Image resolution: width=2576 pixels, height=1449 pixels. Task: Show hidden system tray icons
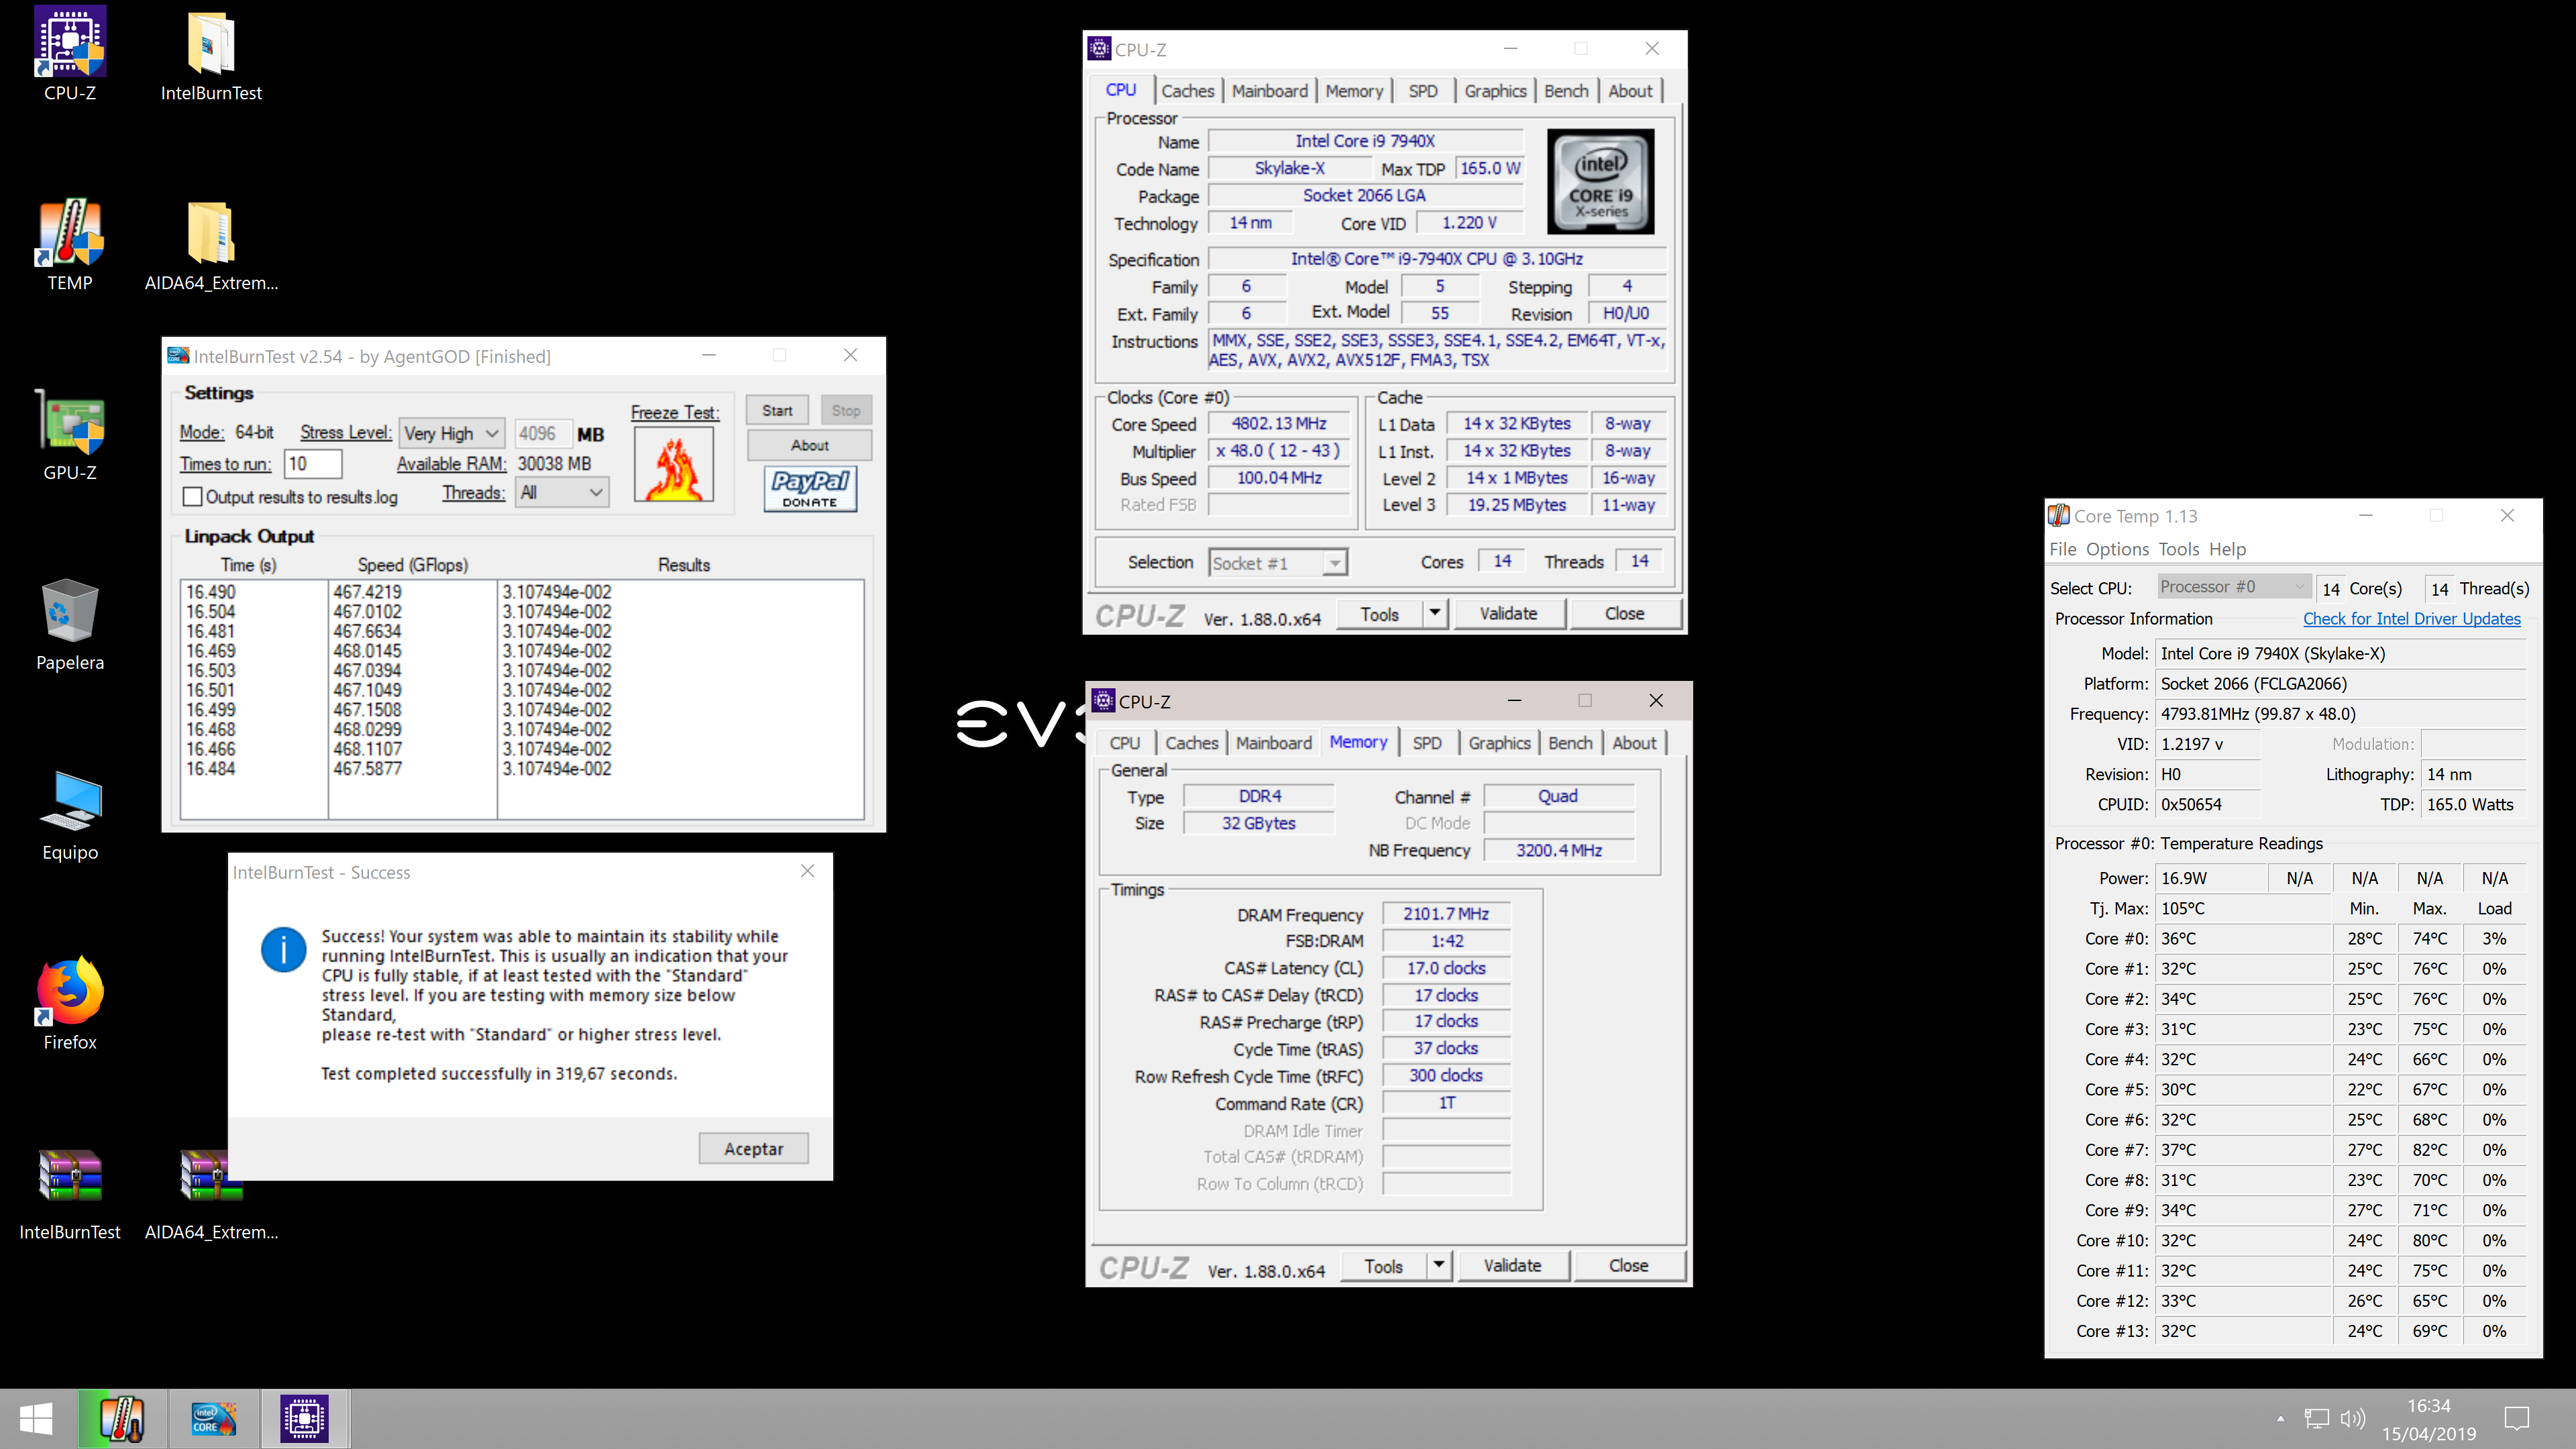tap(2280, 1418)
